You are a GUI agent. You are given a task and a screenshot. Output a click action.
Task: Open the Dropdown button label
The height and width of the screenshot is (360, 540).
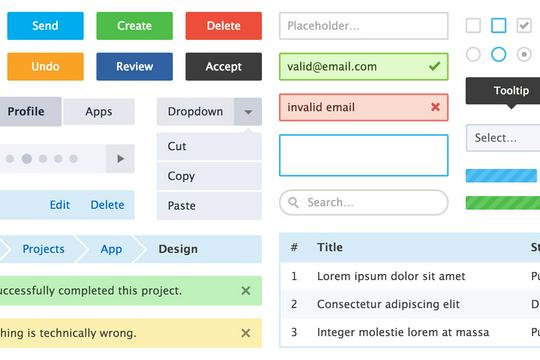[x=196, y=112]
